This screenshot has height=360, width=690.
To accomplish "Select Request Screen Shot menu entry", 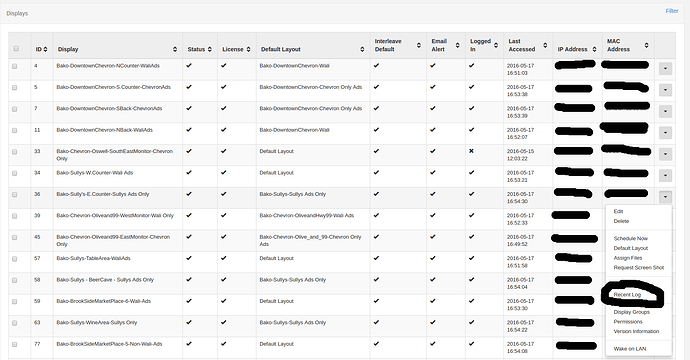I will tap(639, 268).
